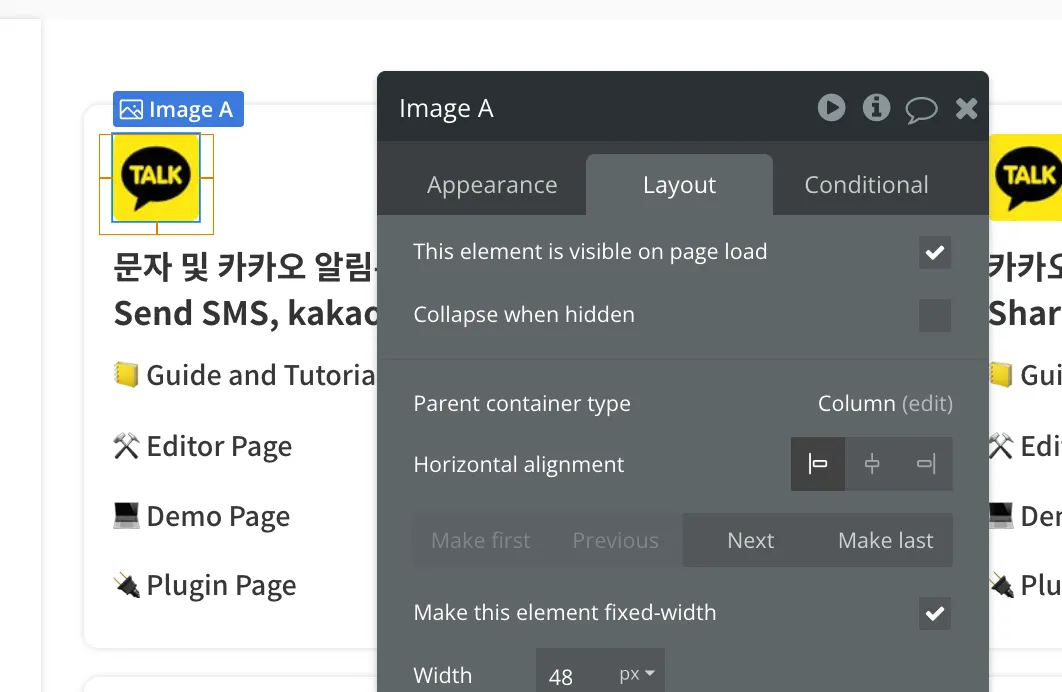Toggle 'Make this element fixed-width' checkbox
Viewport: 1062px width, 692px height.
[935, 613]
